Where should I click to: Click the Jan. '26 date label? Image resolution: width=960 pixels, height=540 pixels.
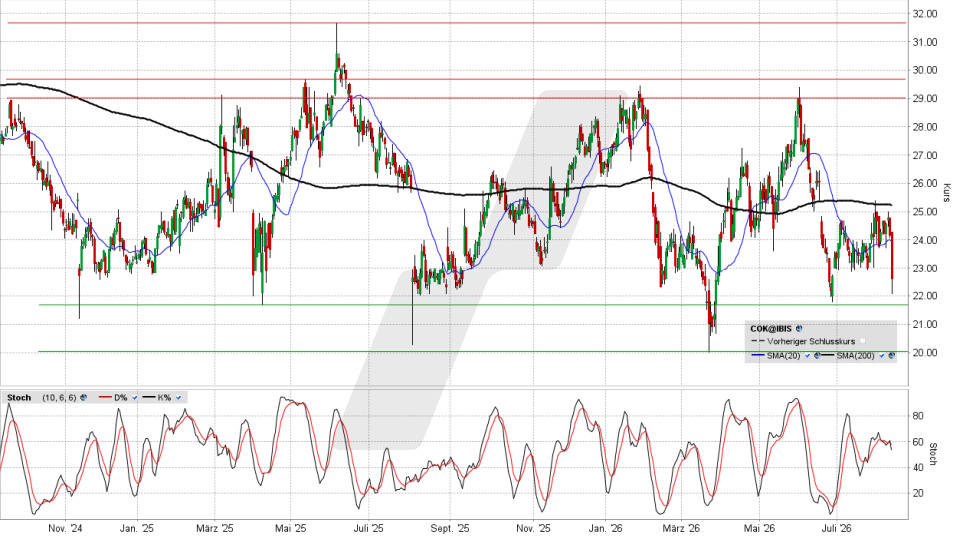coord(606,528)
